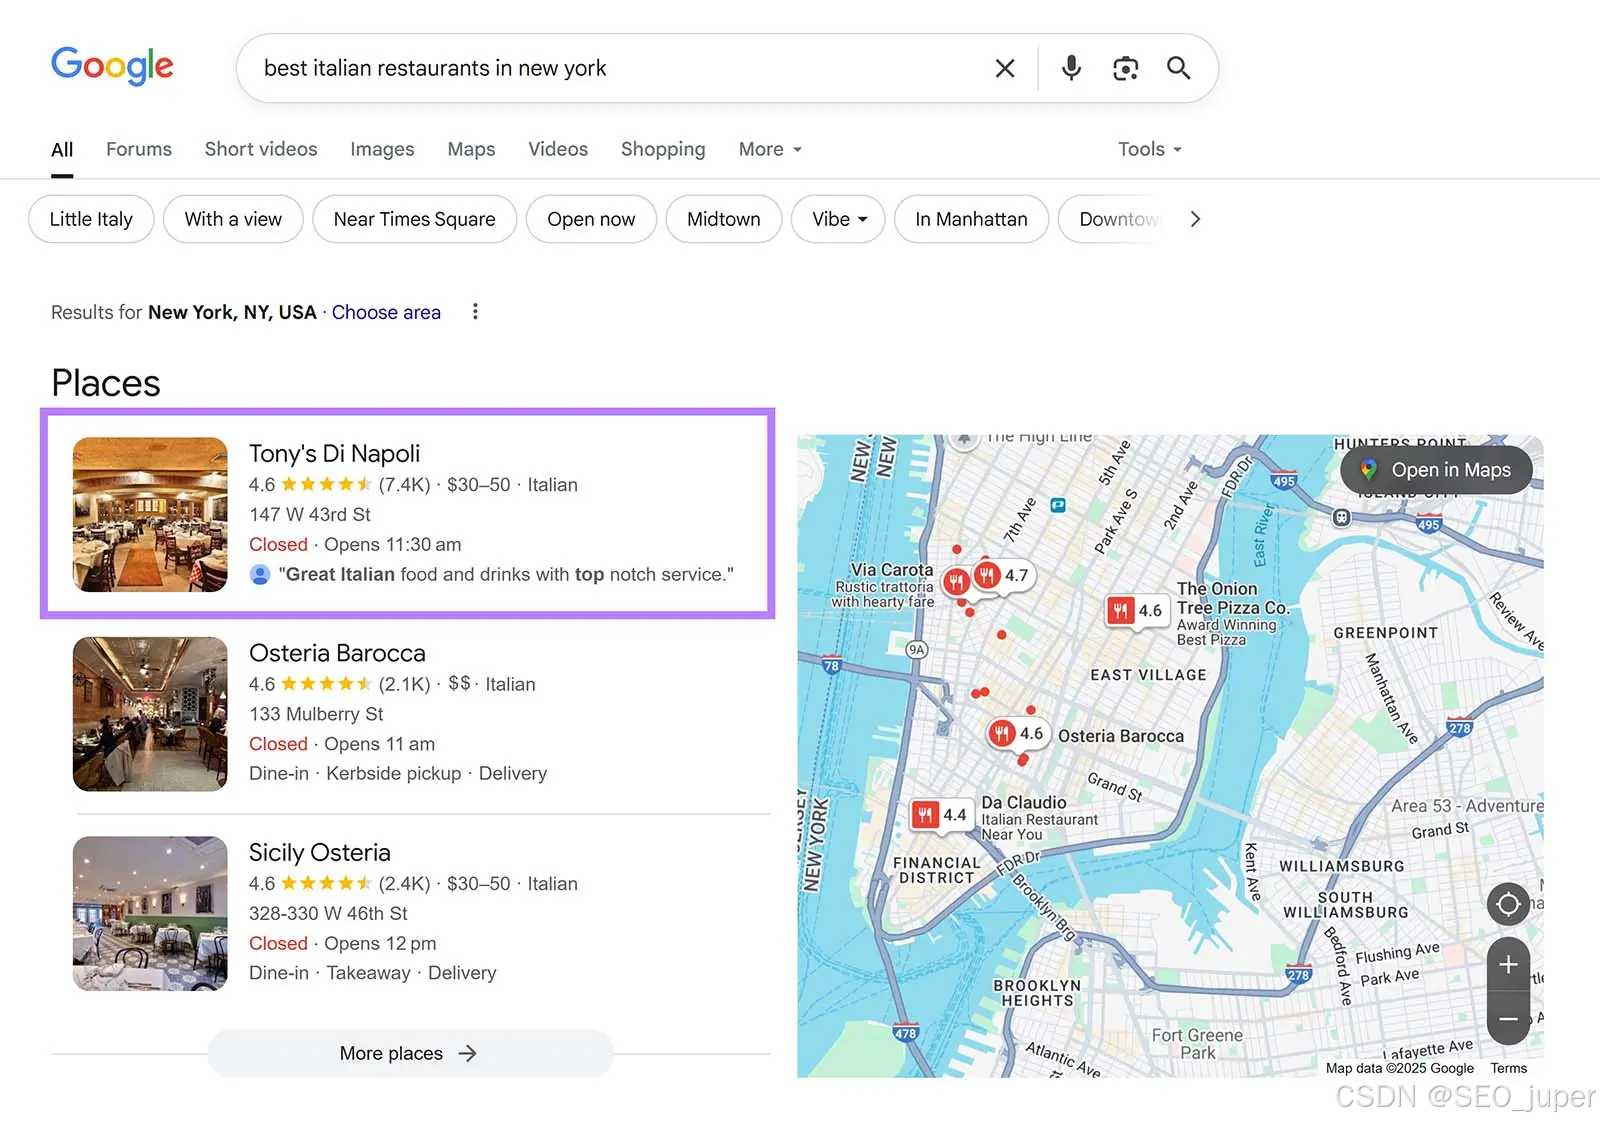
Task: Show more filter chips via right arrow
Action: point(1195,219)
